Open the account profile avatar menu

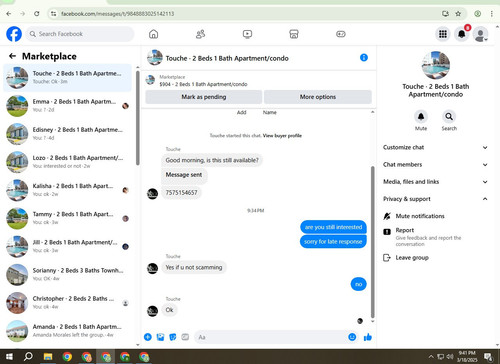[x=481, y=34]
